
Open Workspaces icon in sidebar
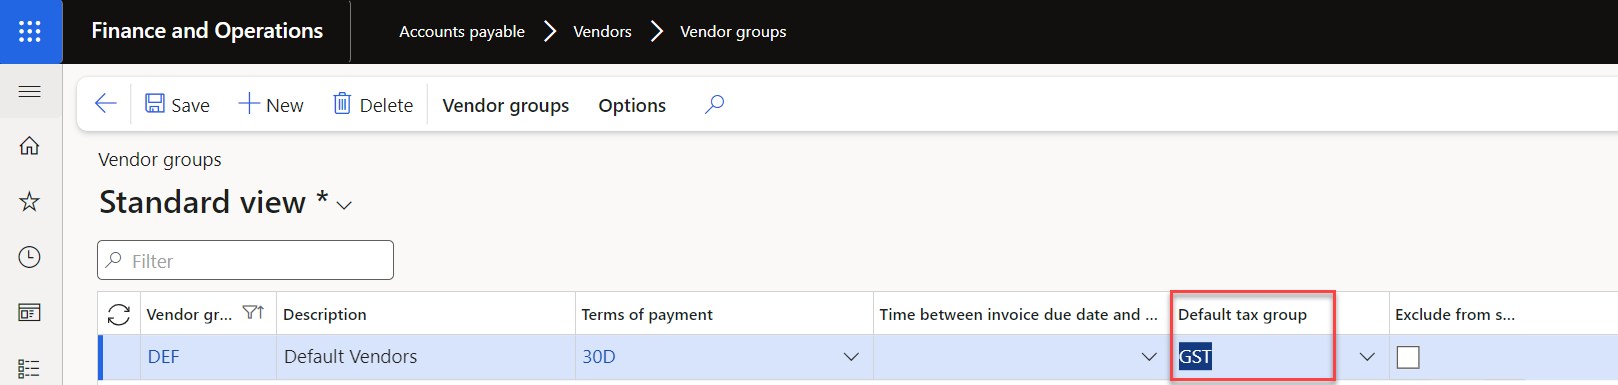30,313
